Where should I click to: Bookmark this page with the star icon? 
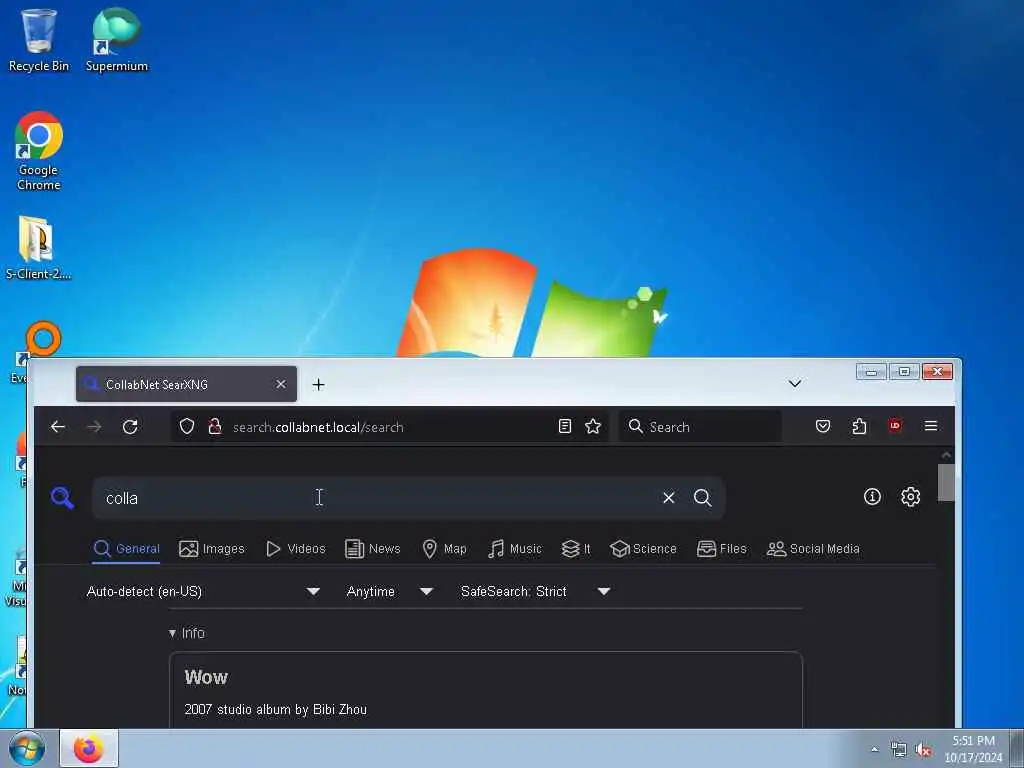[x=593, y=427]
